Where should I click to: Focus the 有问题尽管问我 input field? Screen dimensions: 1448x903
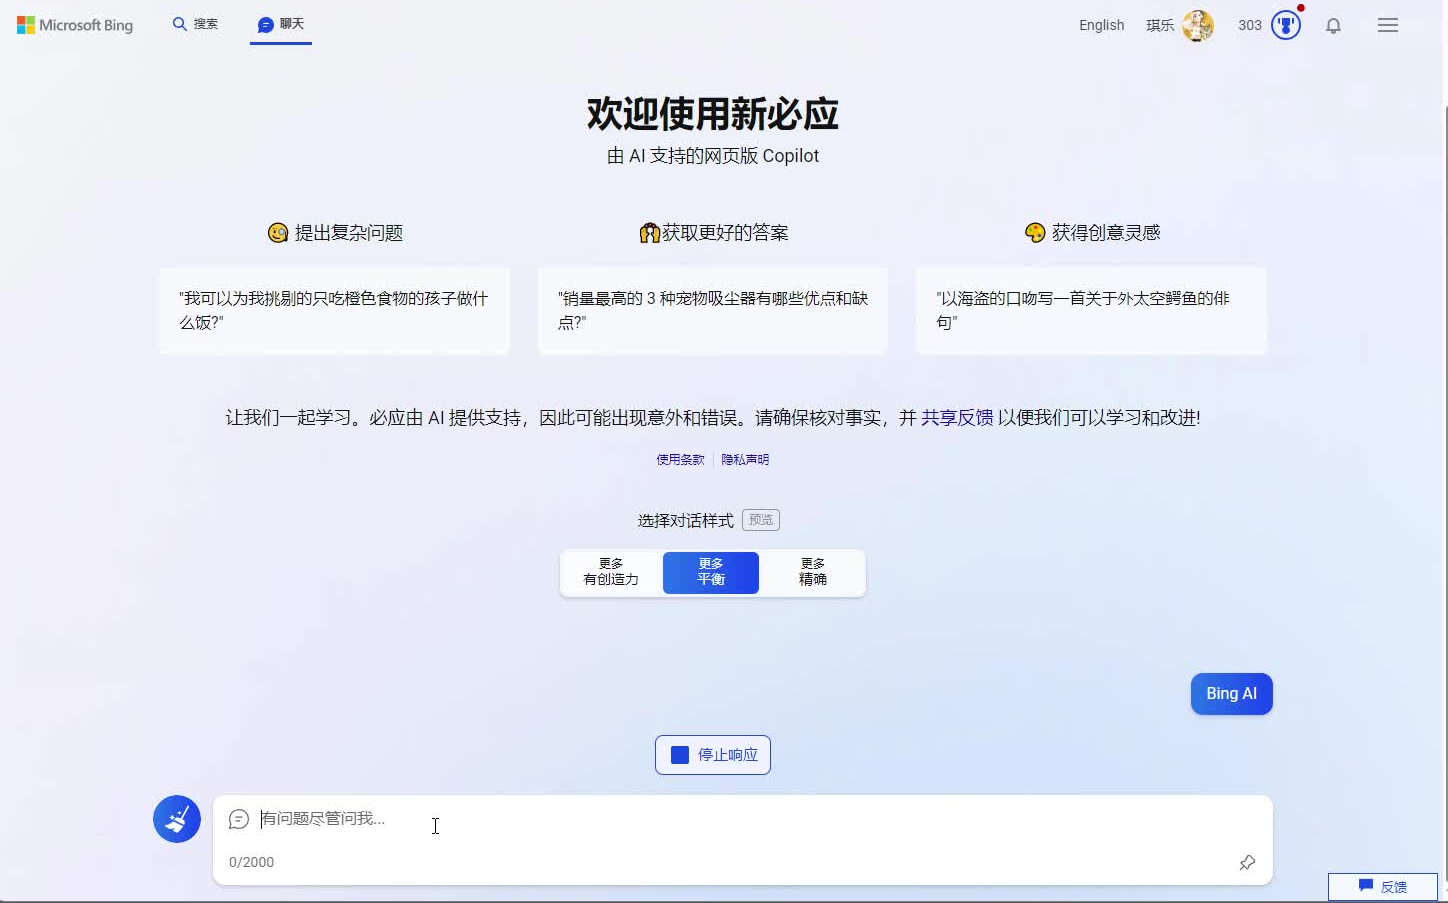(742, 819)
